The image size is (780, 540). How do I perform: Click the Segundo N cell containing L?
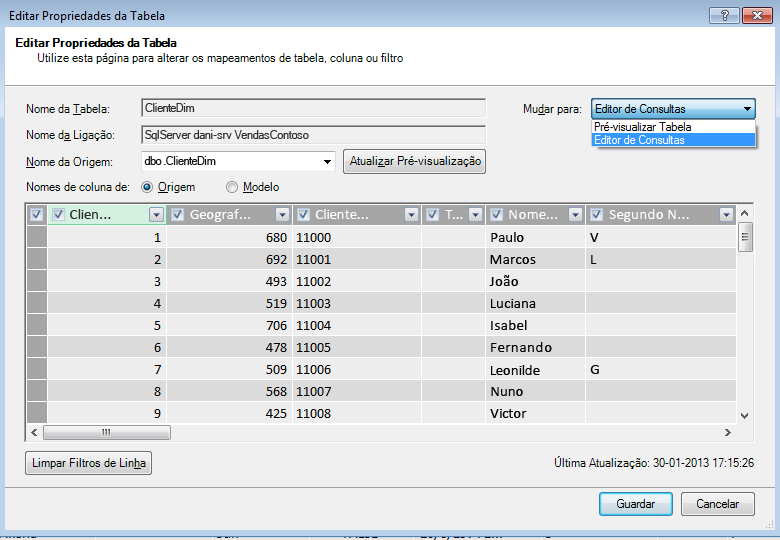click(x=661, y=259)
